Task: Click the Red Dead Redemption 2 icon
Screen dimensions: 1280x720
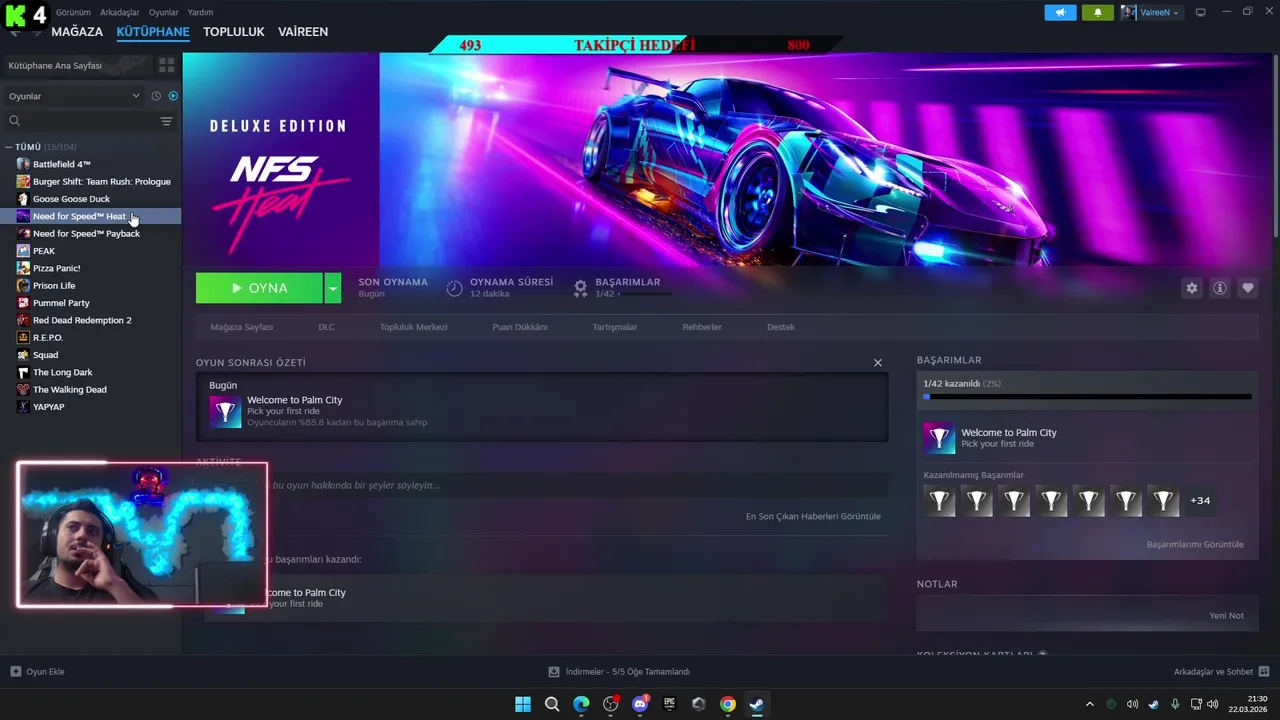Action: [x=23, y=320]
